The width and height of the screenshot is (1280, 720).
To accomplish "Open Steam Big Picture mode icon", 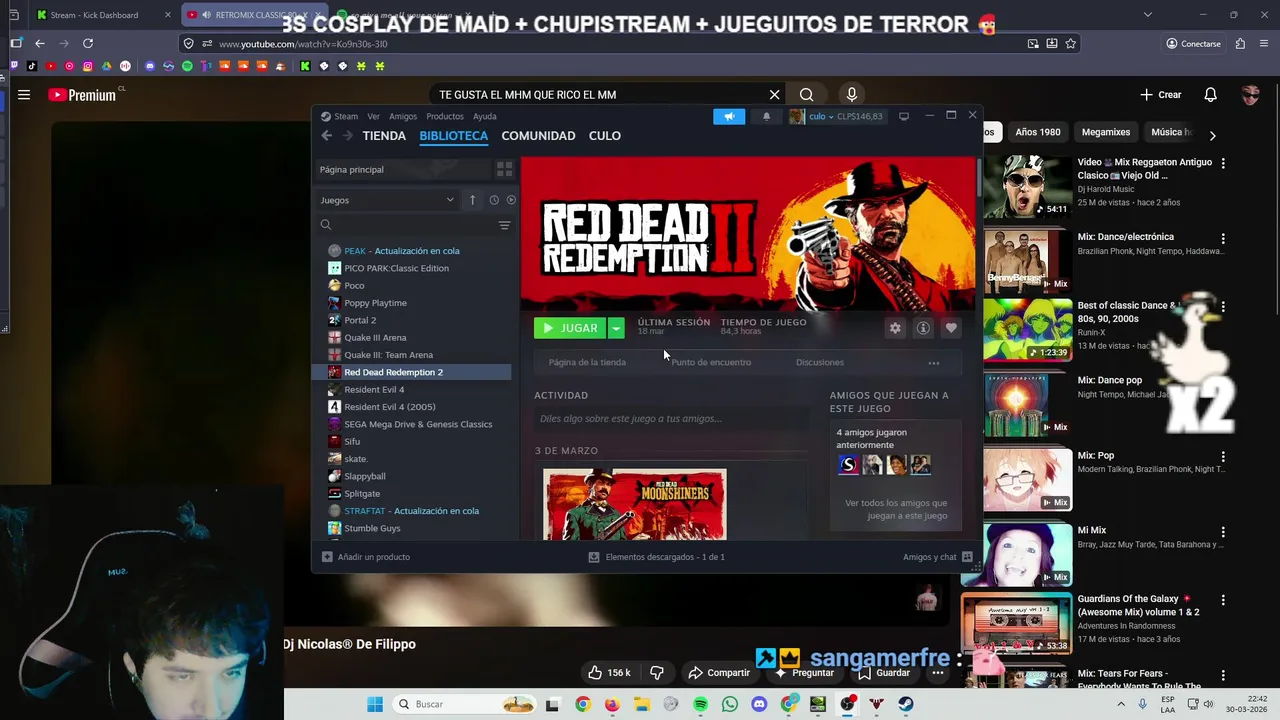I will (x=904, y=116).
